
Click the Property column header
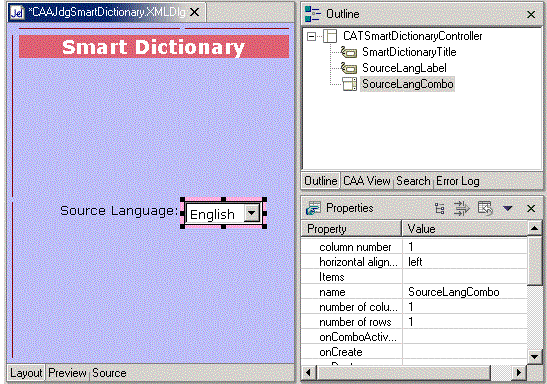tap(351, 229)
